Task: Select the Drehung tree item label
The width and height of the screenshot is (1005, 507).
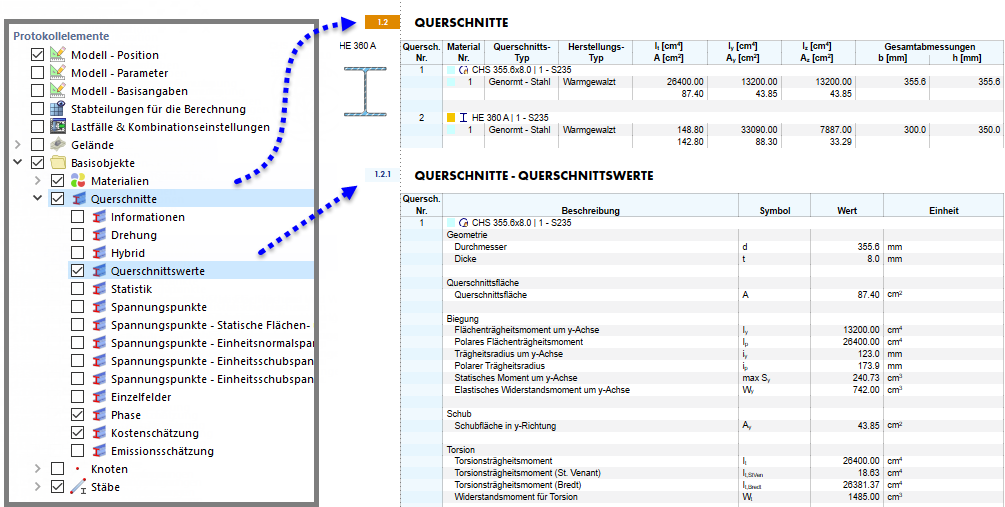Action: pos(133,235)
